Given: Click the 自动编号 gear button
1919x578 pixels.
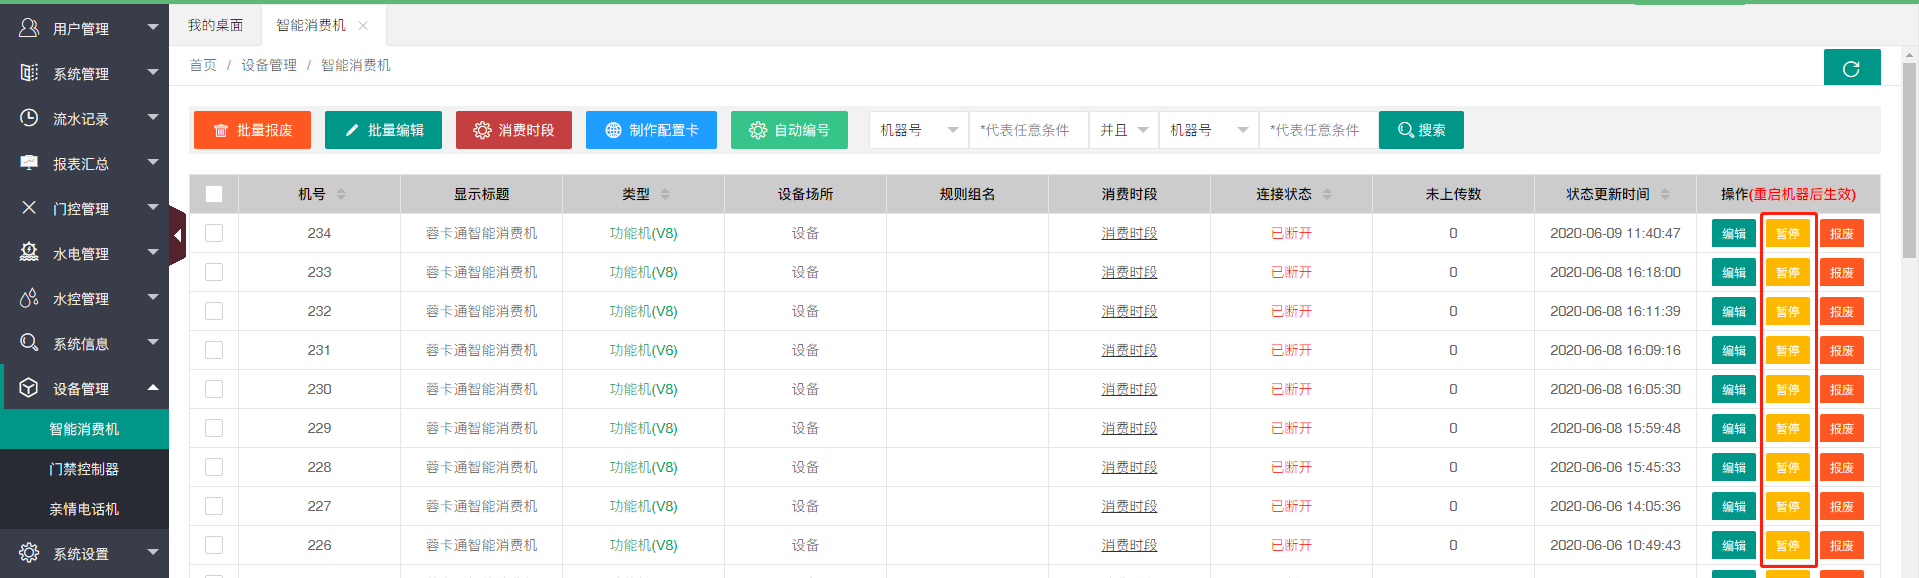Looking at the screenshot, I should pyautogui.click(x=789, y=130).
